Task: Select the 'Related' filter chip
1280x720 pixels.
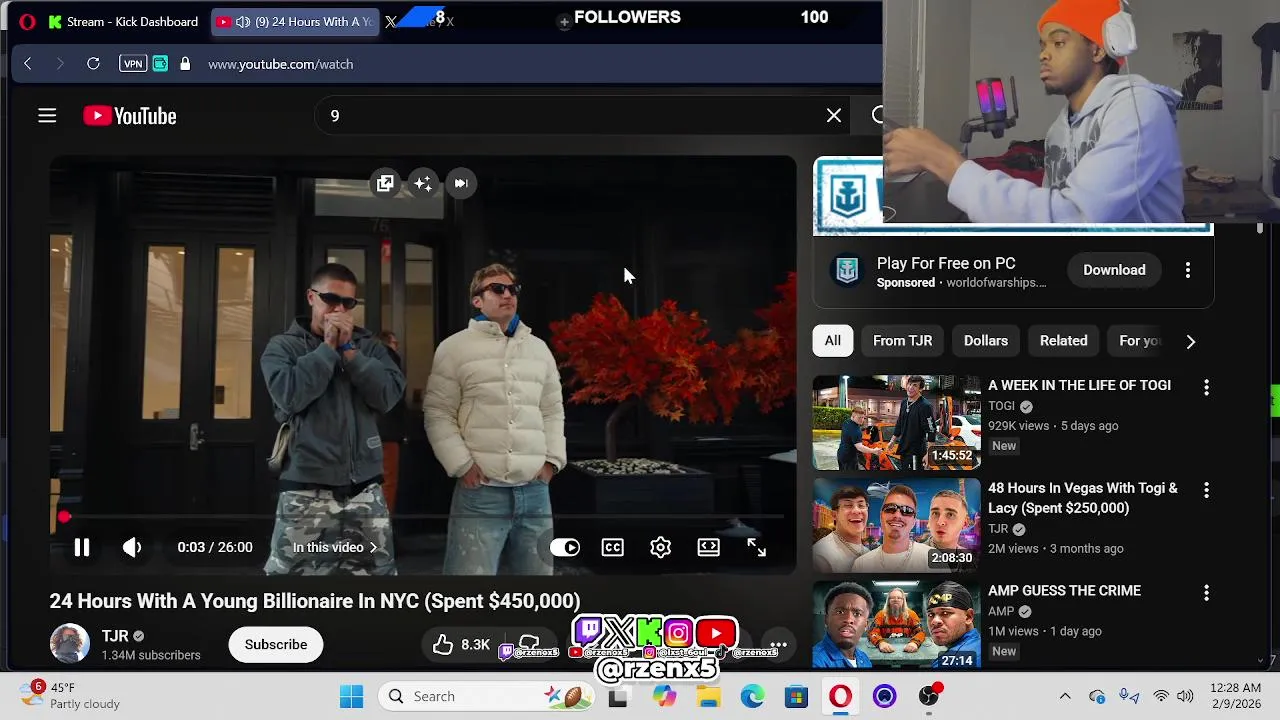Action: (x=1064, y=341)
